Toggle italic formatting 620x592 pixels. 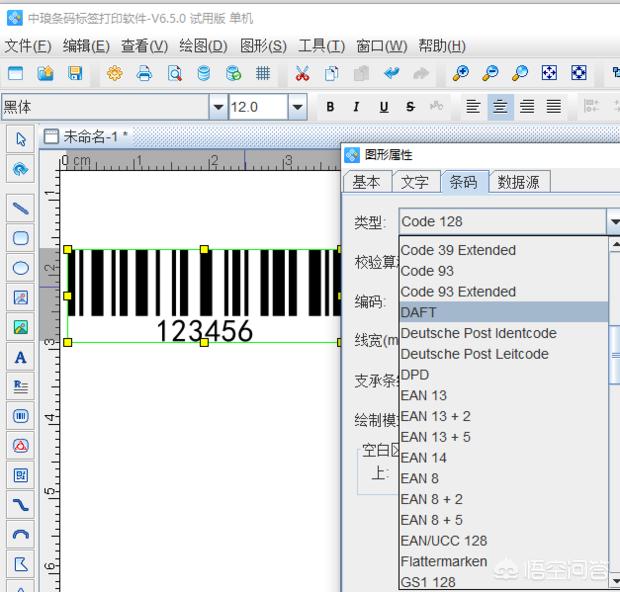356,107
